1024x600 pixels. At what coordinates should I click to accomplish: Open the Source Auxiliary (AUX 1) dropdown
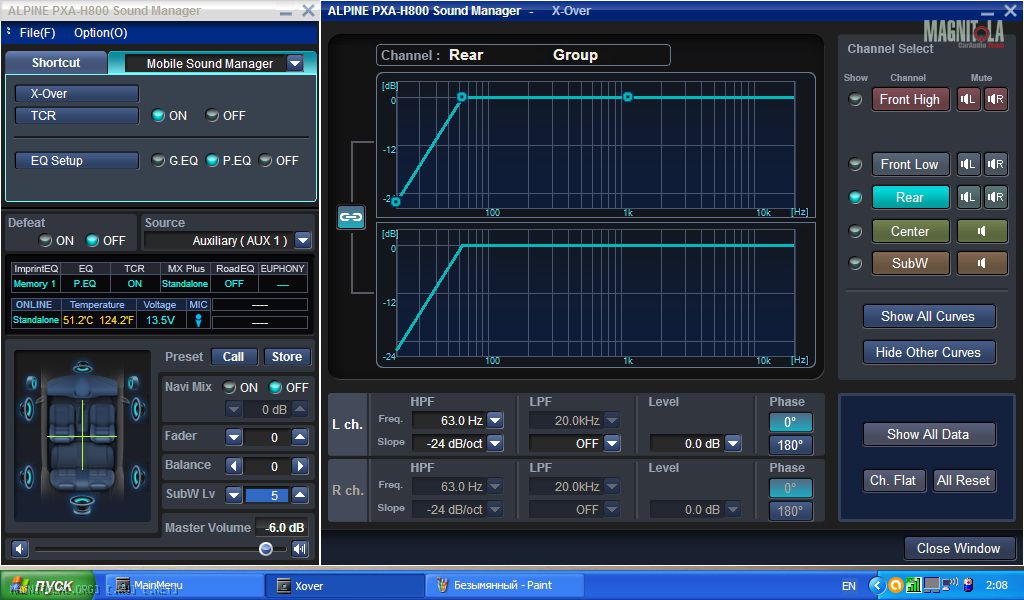pos(303,240)
